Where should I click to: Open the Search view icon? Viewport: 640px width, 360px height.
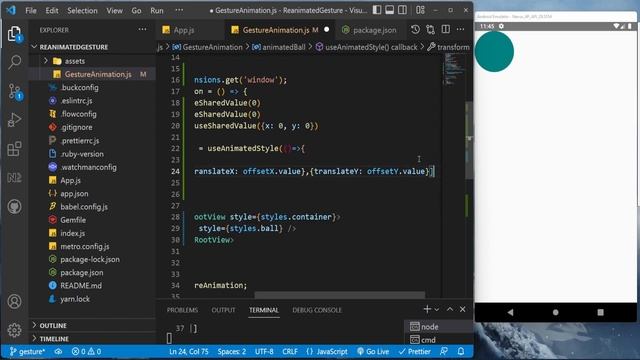pyautogui.click(x=14, y=62)
